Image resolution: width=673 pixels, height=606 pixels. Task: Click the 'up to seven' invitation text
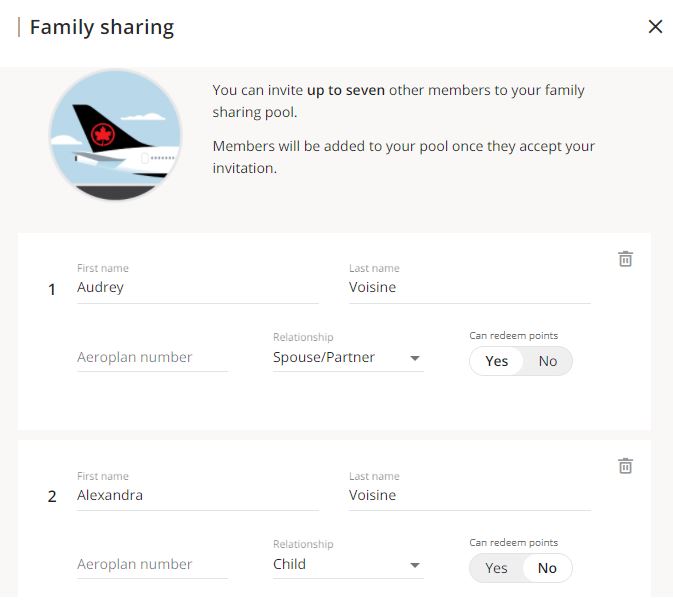(x=346, y=90)
